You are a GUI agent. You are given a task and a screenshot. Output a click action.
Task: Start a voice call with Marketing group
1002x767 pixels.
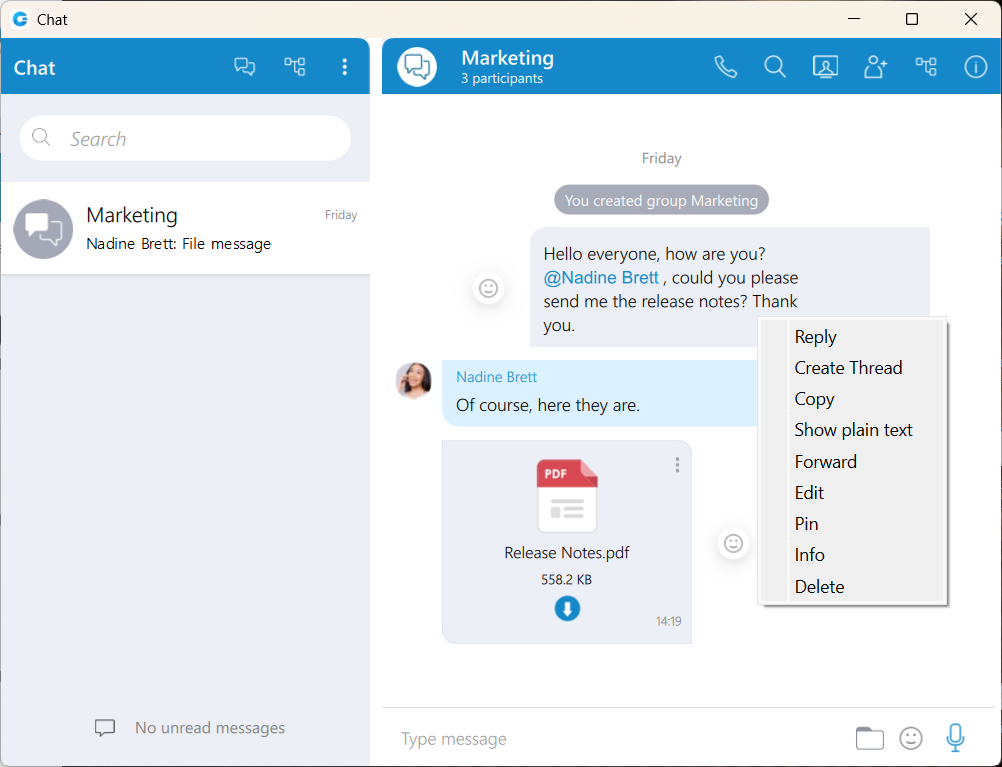725,66
